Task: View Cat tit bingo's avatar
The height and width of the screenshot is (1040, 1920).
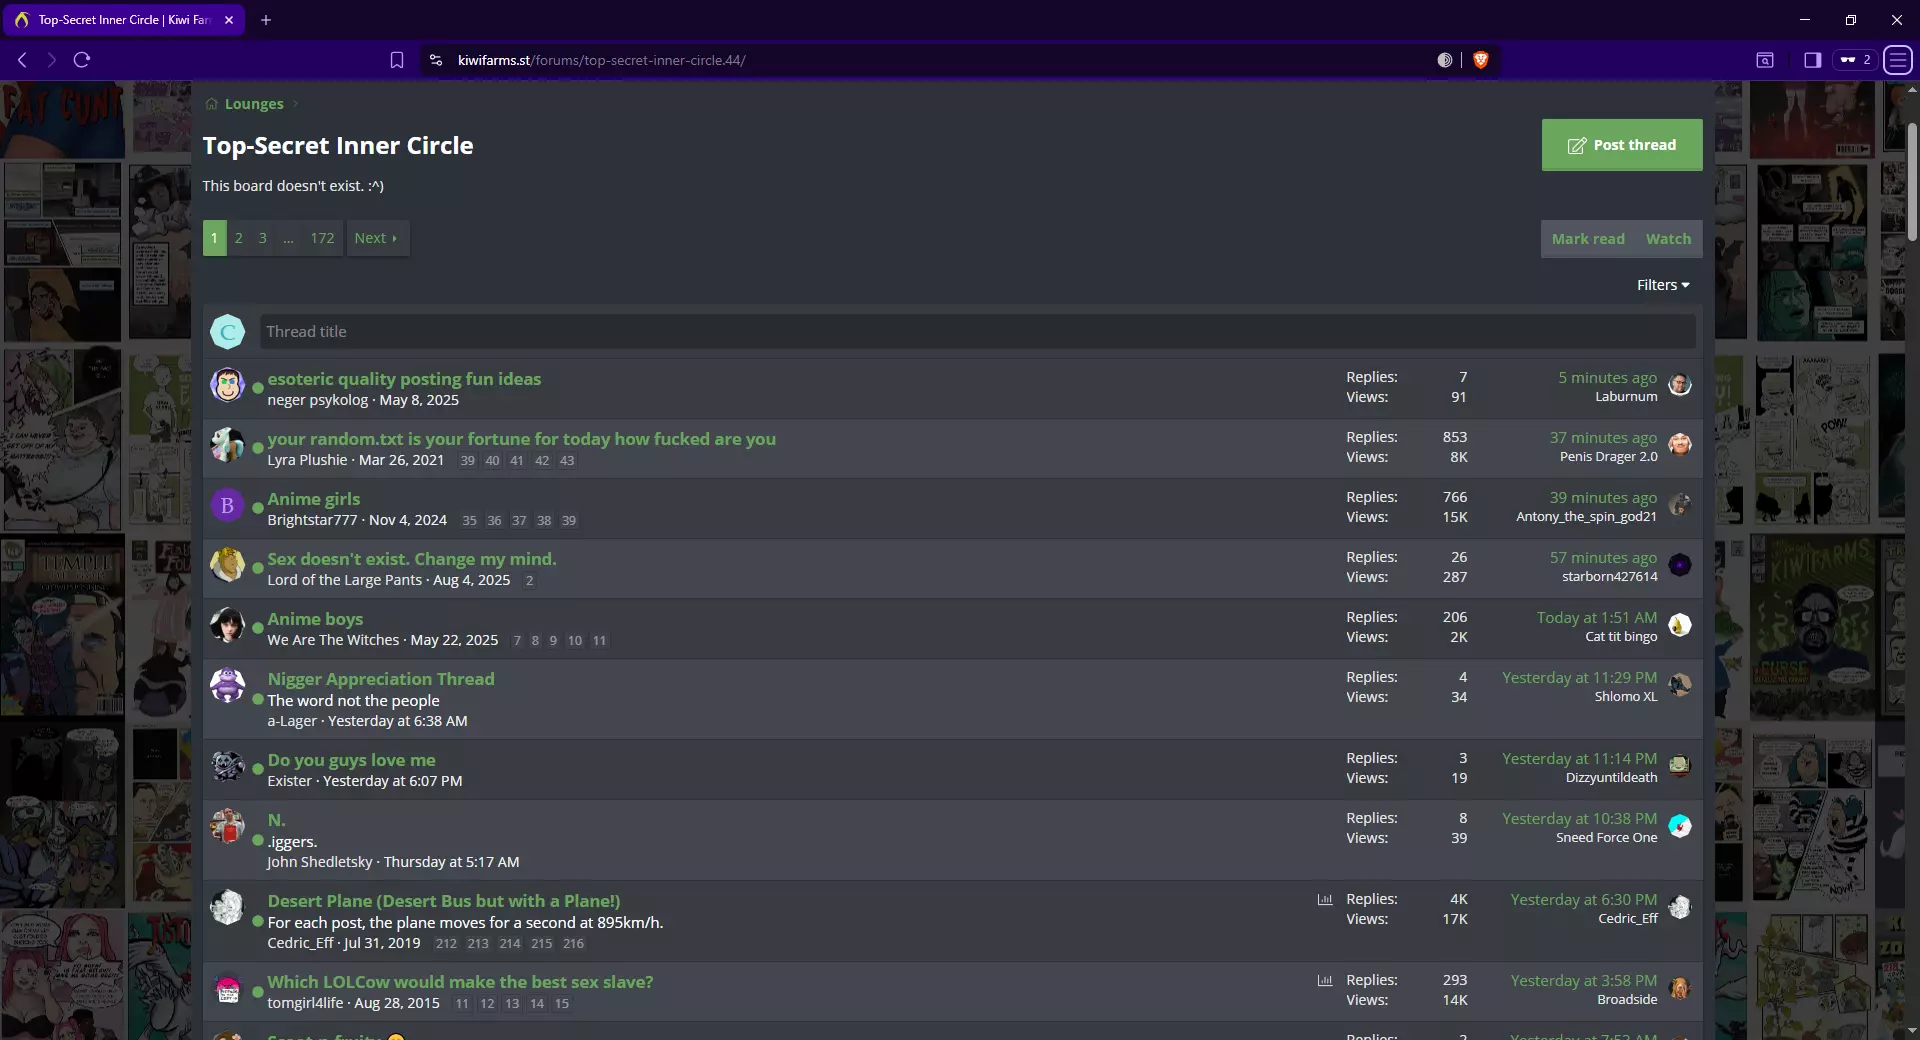Action: pyautogui.click(x=1680, y=625)
